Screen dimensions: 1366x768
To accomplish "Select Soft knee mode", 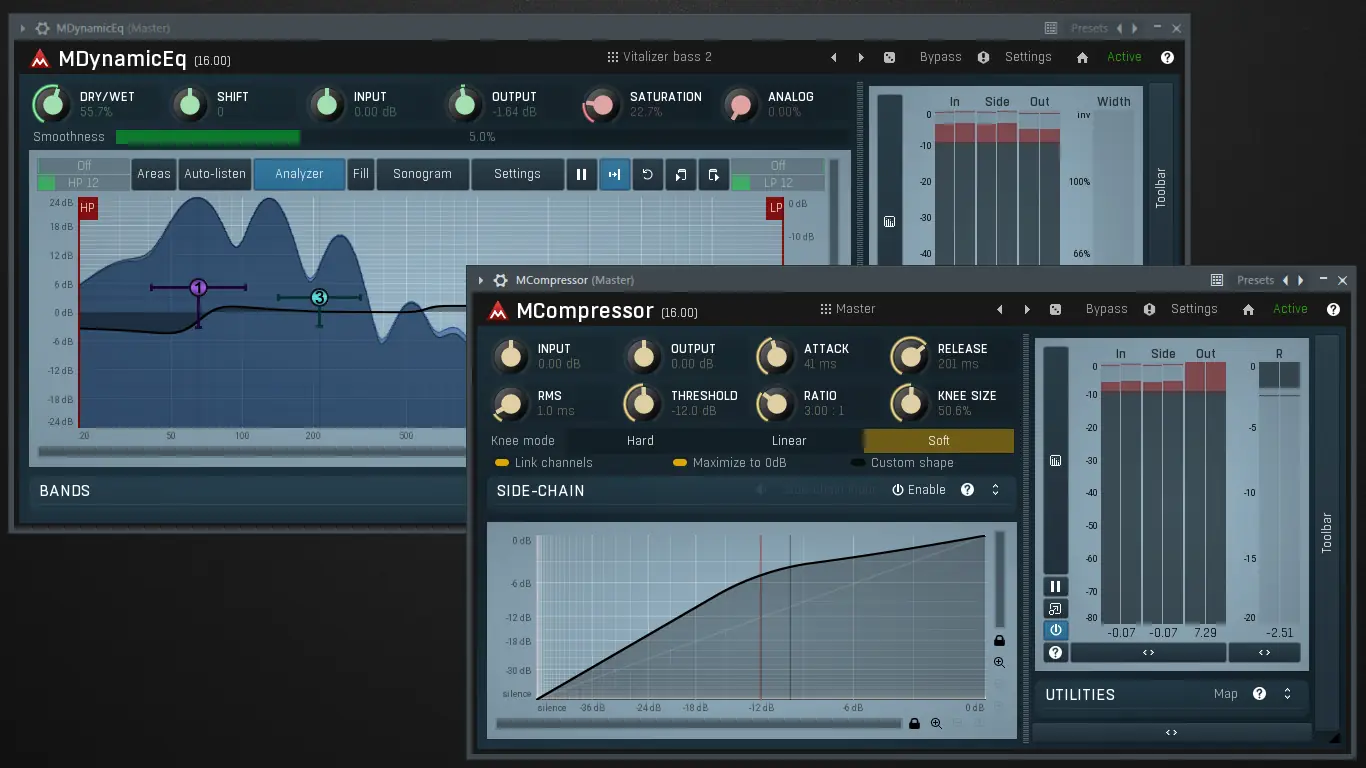I will [939, 441].
